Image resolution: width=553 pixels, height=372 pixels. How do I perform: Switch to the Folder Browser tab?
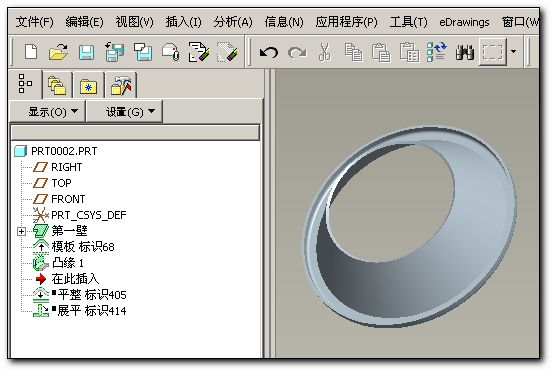pyautogui.click(x=57, y=85)
